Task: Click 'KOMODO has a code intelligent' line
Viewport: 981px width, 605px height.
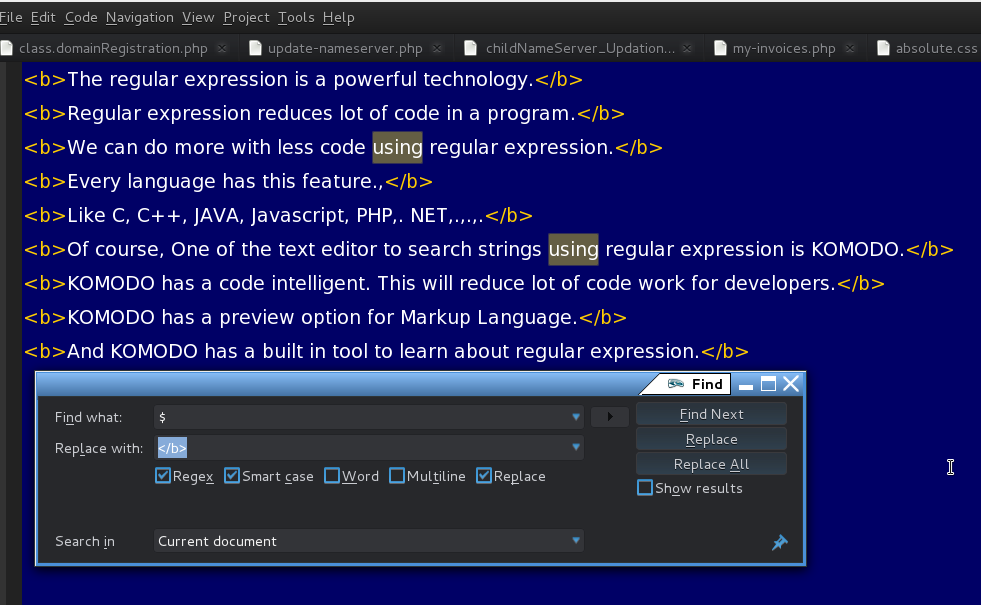Action: point(454,283)
